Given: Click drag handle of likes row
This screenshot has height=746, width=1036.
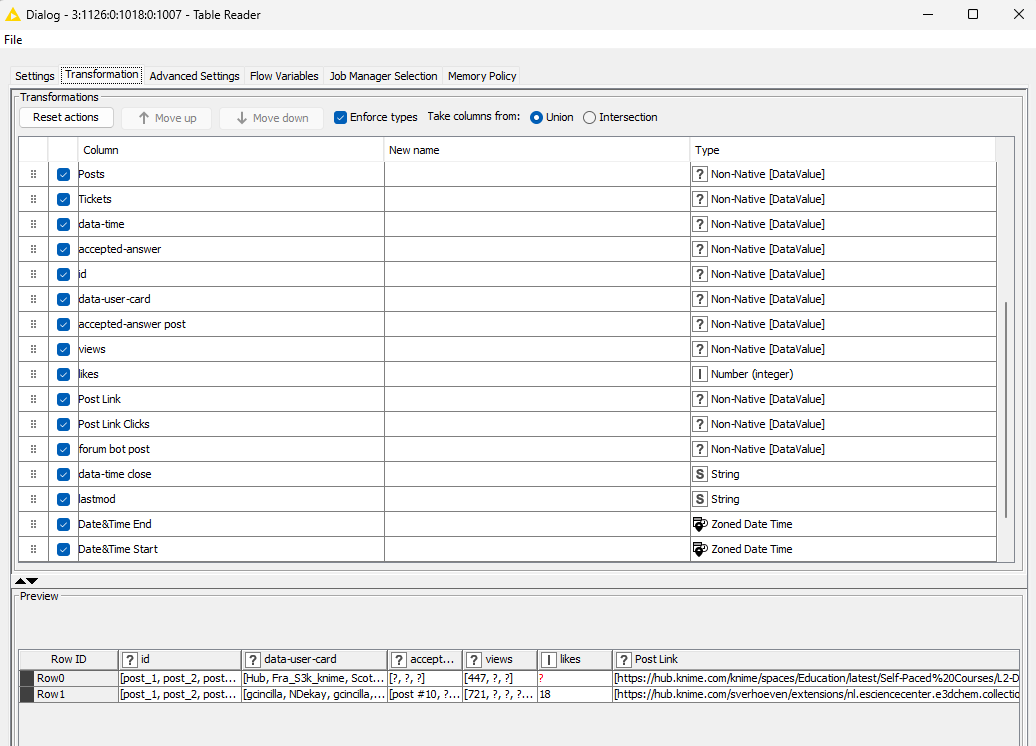Looking at the screenshot, I should pyautogui.click(x=33, y=374).
